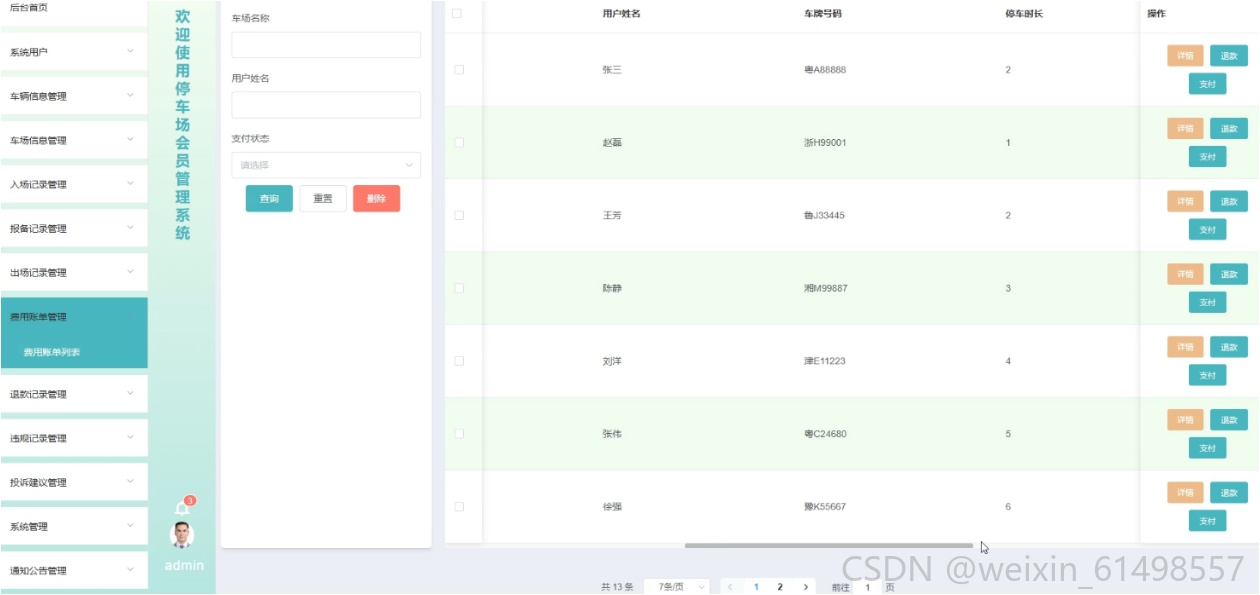
Task: Open the 通知公告管理 sidebar menu
Action: (x=74, y=571)
